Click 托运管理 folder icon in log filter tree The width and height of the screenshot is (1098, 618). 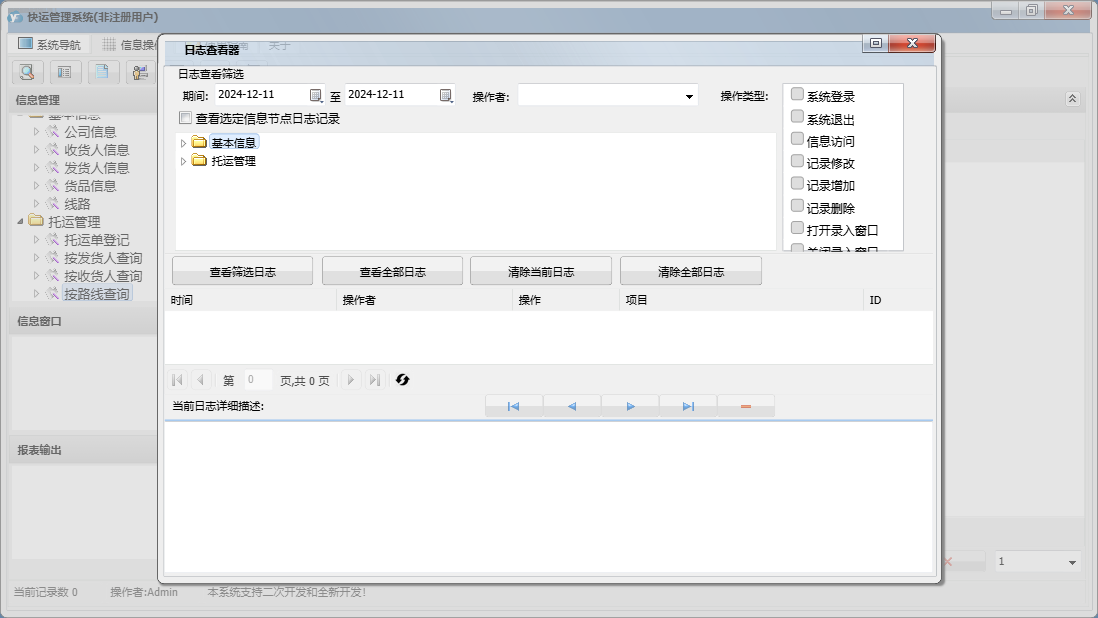point(199,160)
